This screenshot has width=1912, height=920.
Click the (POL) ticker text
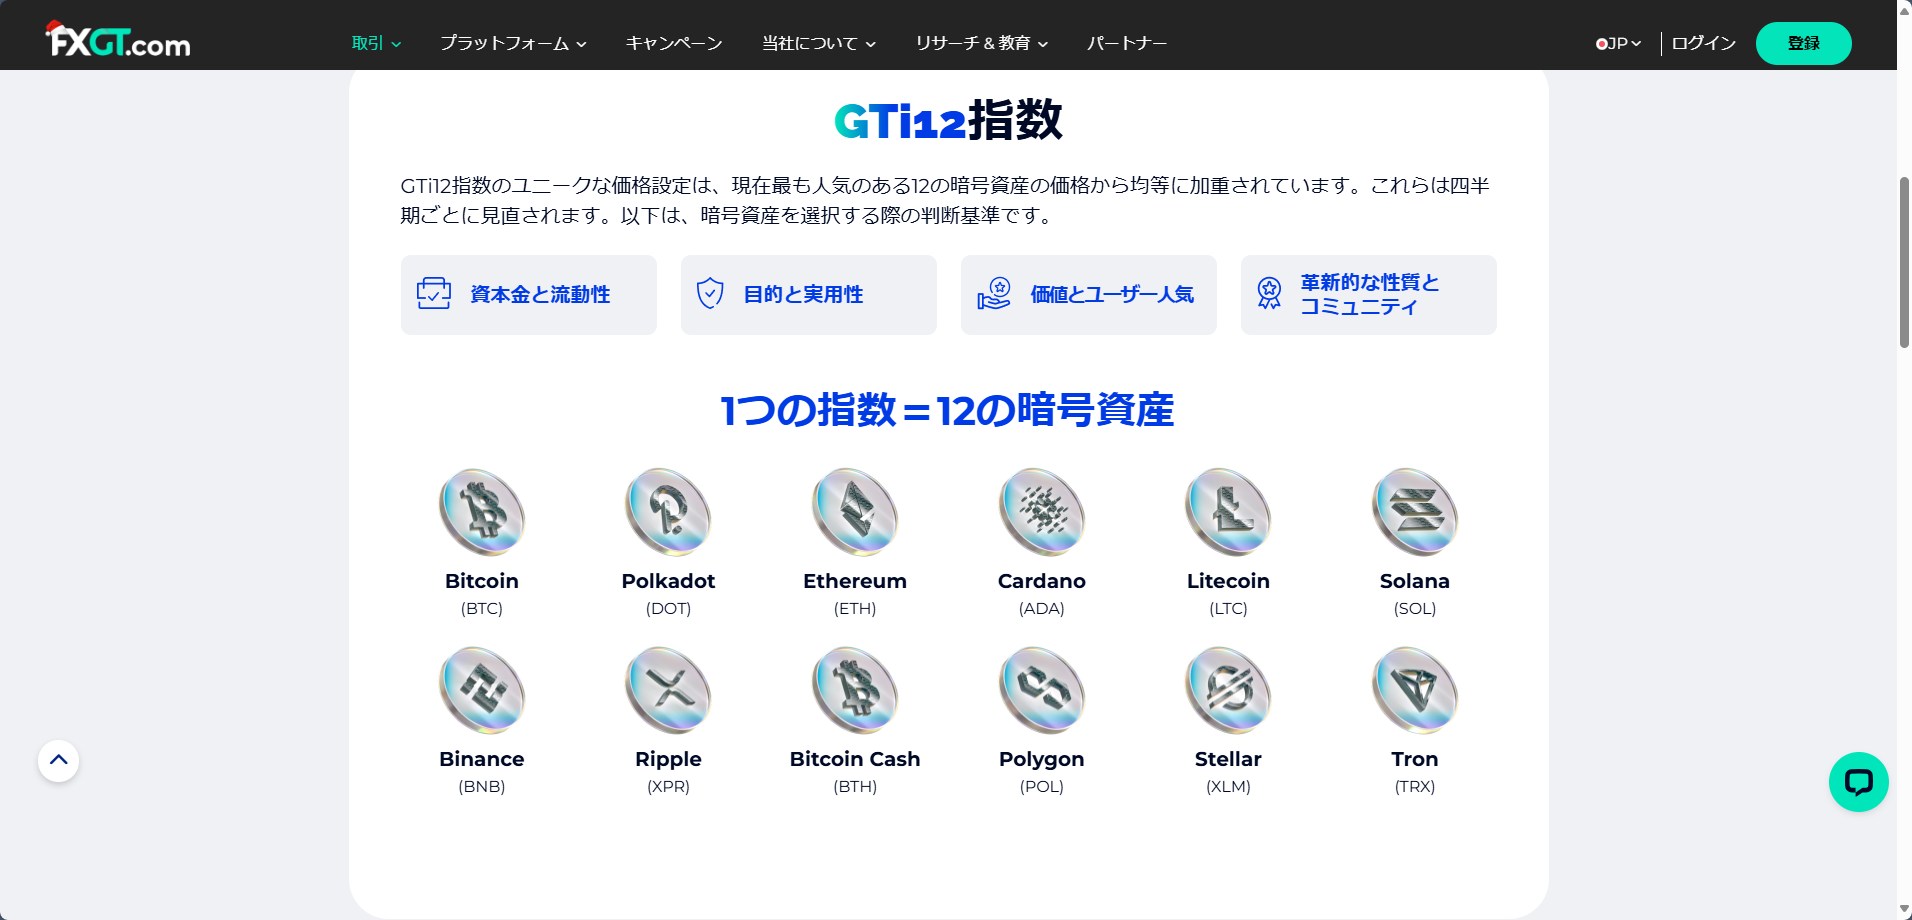tap(1042, 786)
